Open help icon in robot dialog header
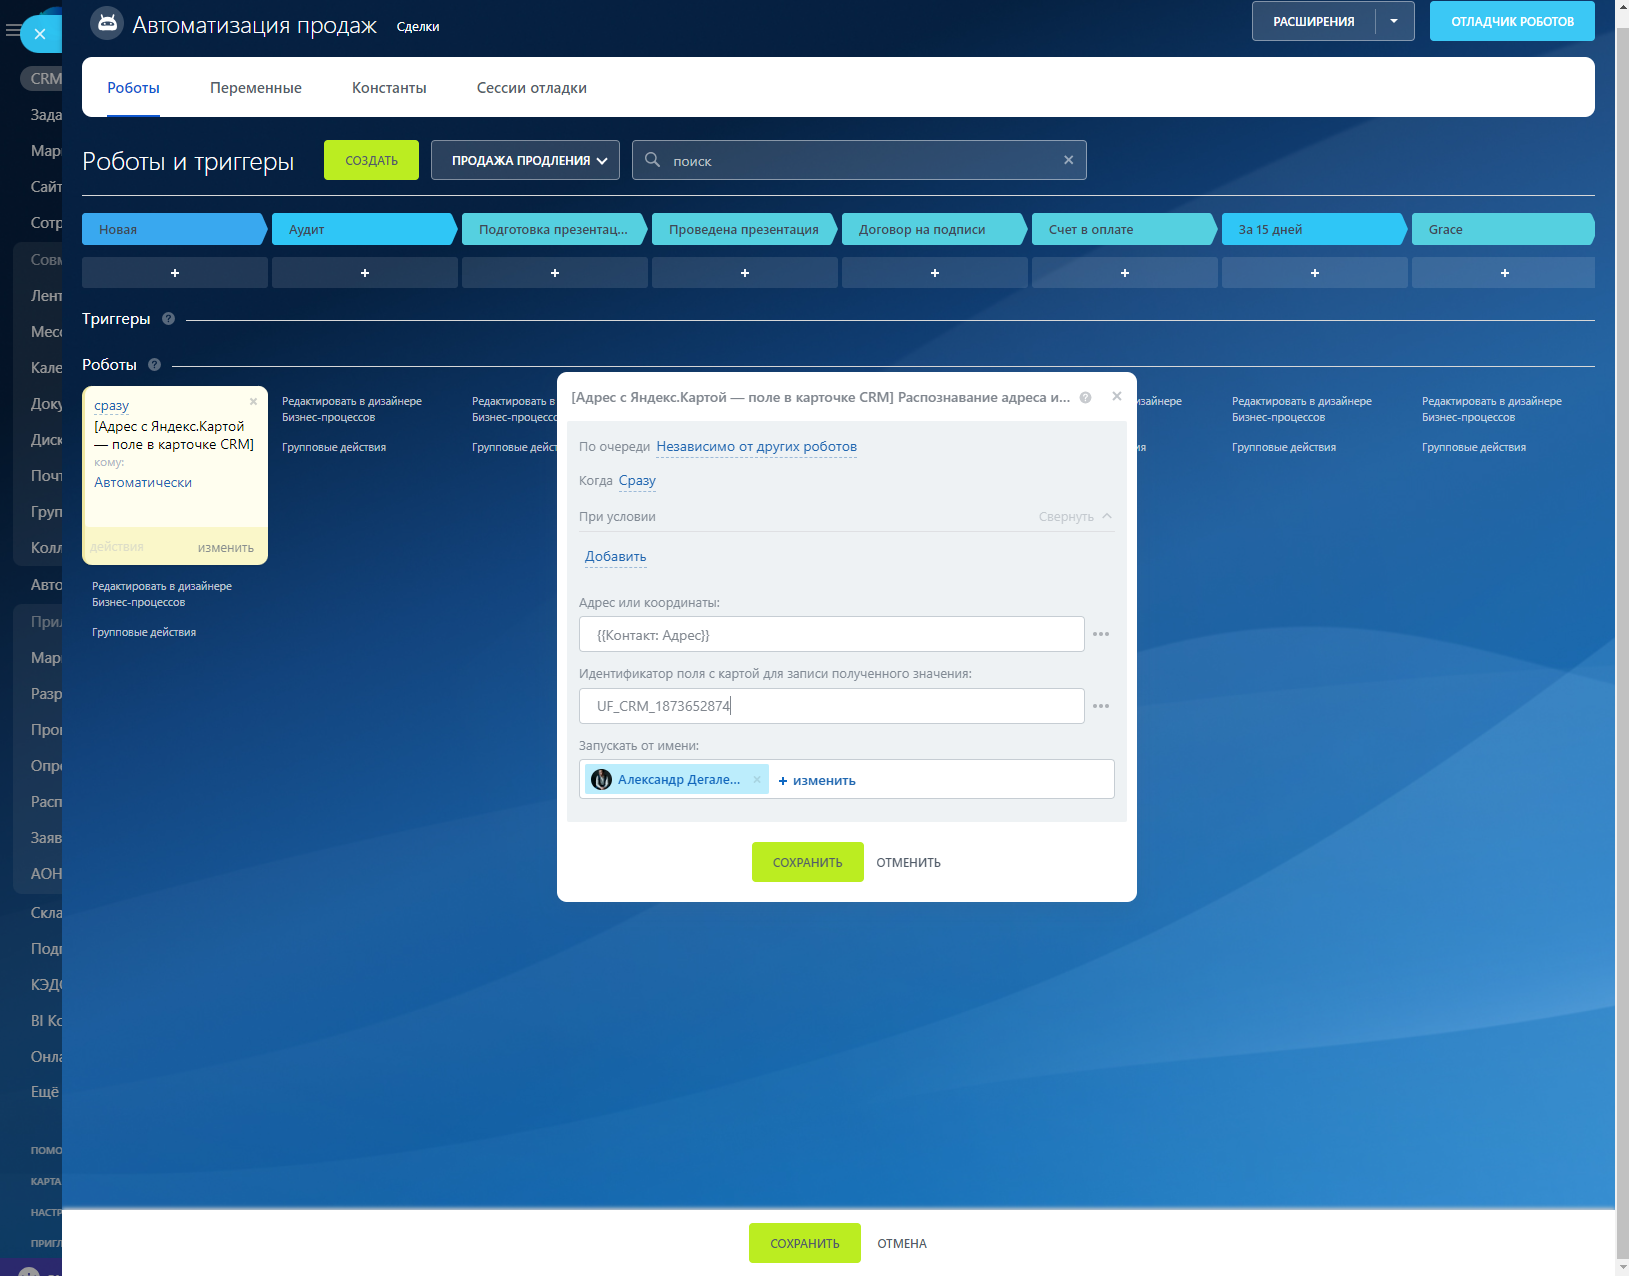Screen dimensions: 1629x1276 tap(1085, 397)
